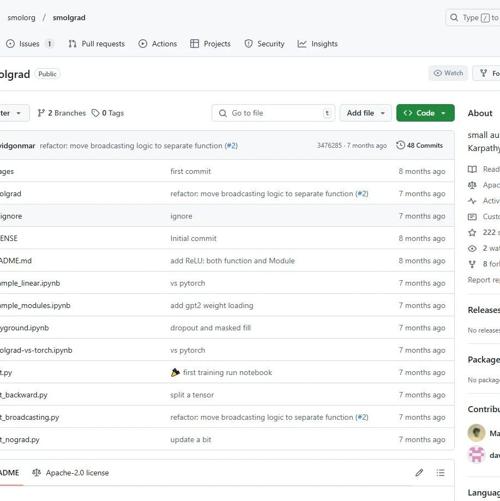500x501 pixels.
Task: Open 'add ReLU: both function and Module' commit
Action: [x=233, y=261]
